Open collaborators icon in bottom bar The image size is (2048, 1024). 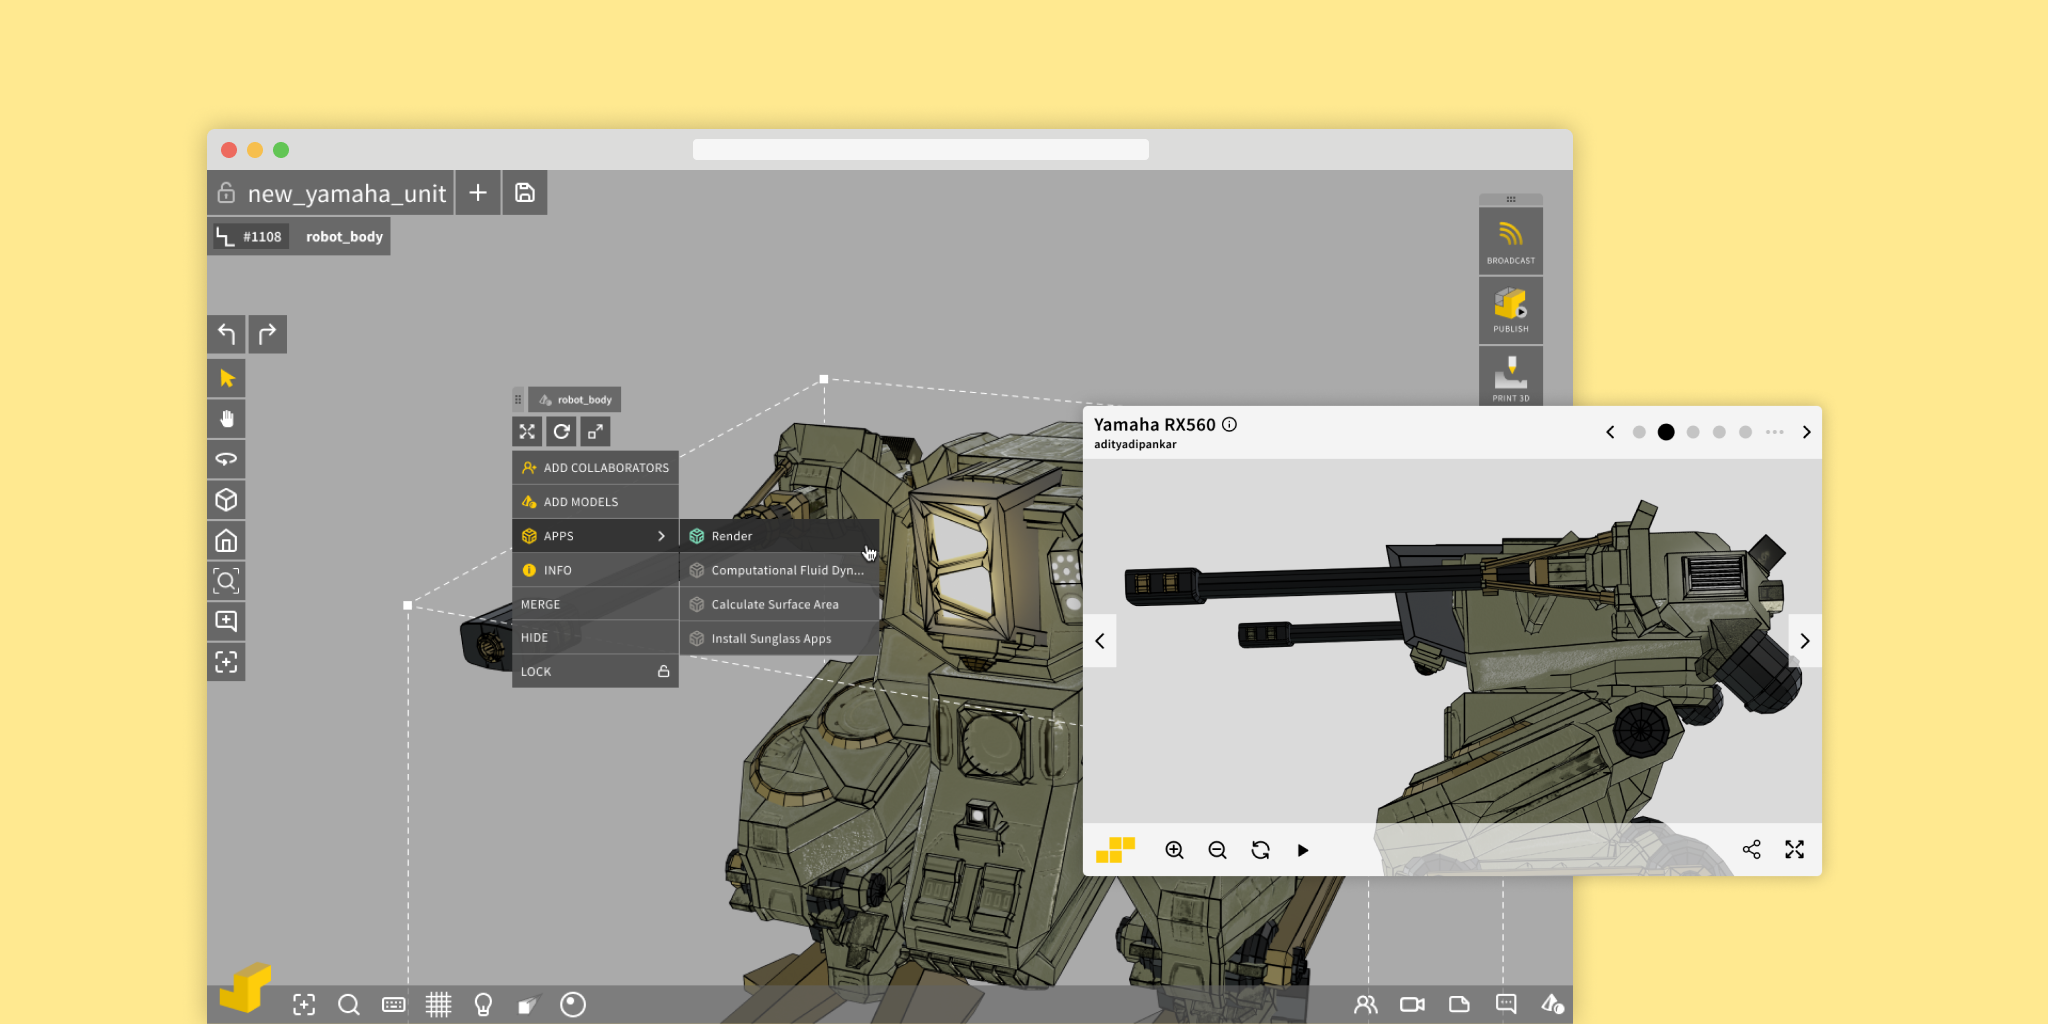pyautogui.click(x=1365, y=1004)
